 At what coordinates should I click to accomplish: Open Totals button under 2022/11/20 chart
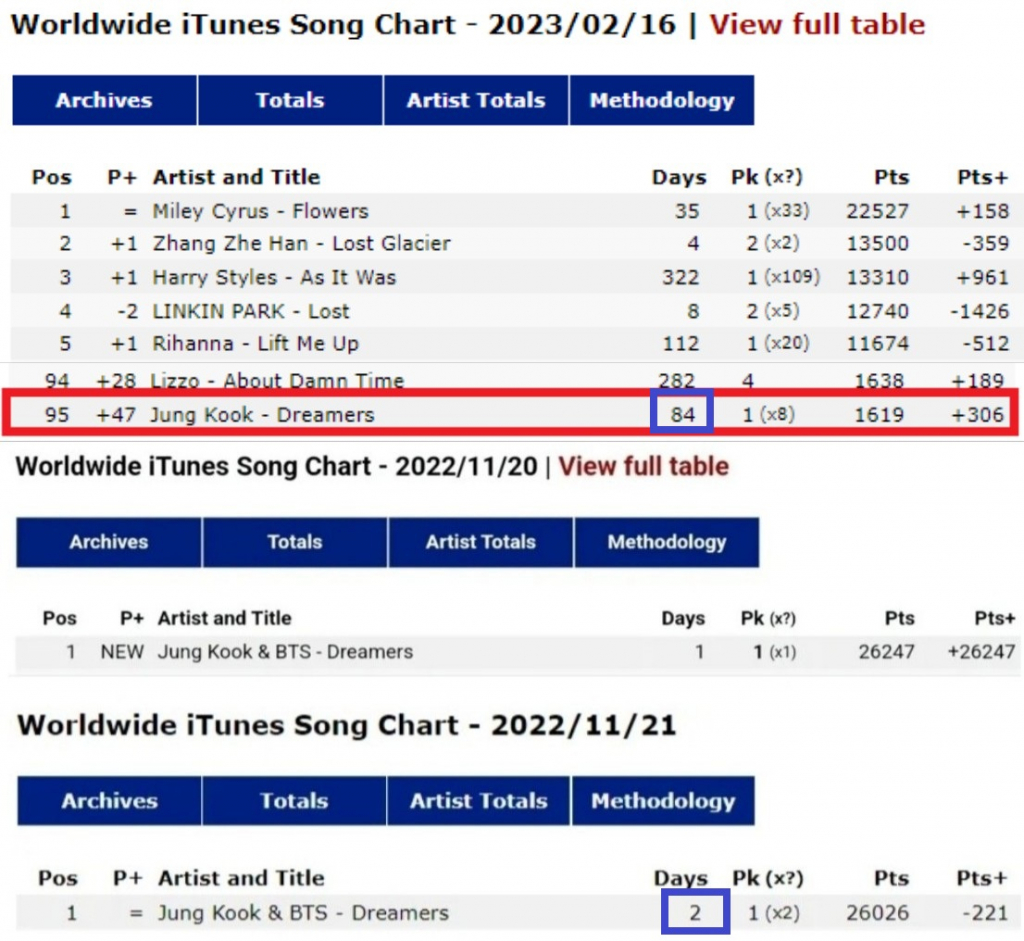point(295,542)
